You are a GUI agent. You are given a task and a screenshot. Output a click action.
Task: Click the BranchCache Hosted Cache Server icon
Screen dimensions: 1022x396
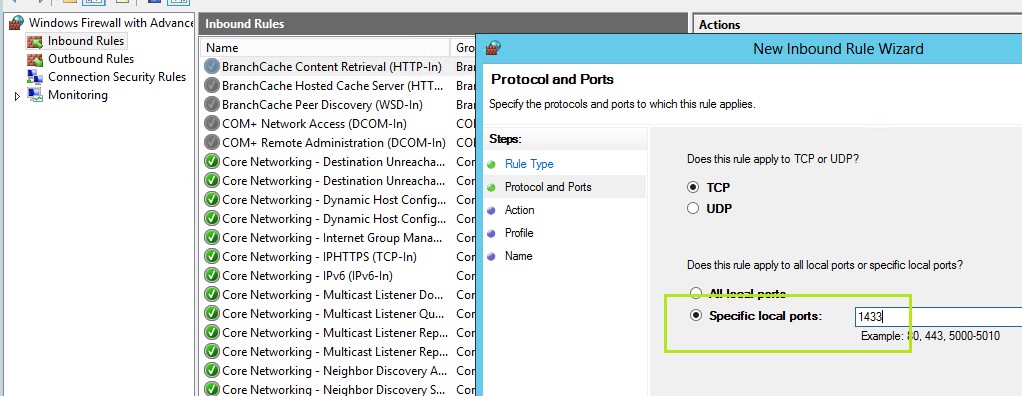click(x=212, y=85)
